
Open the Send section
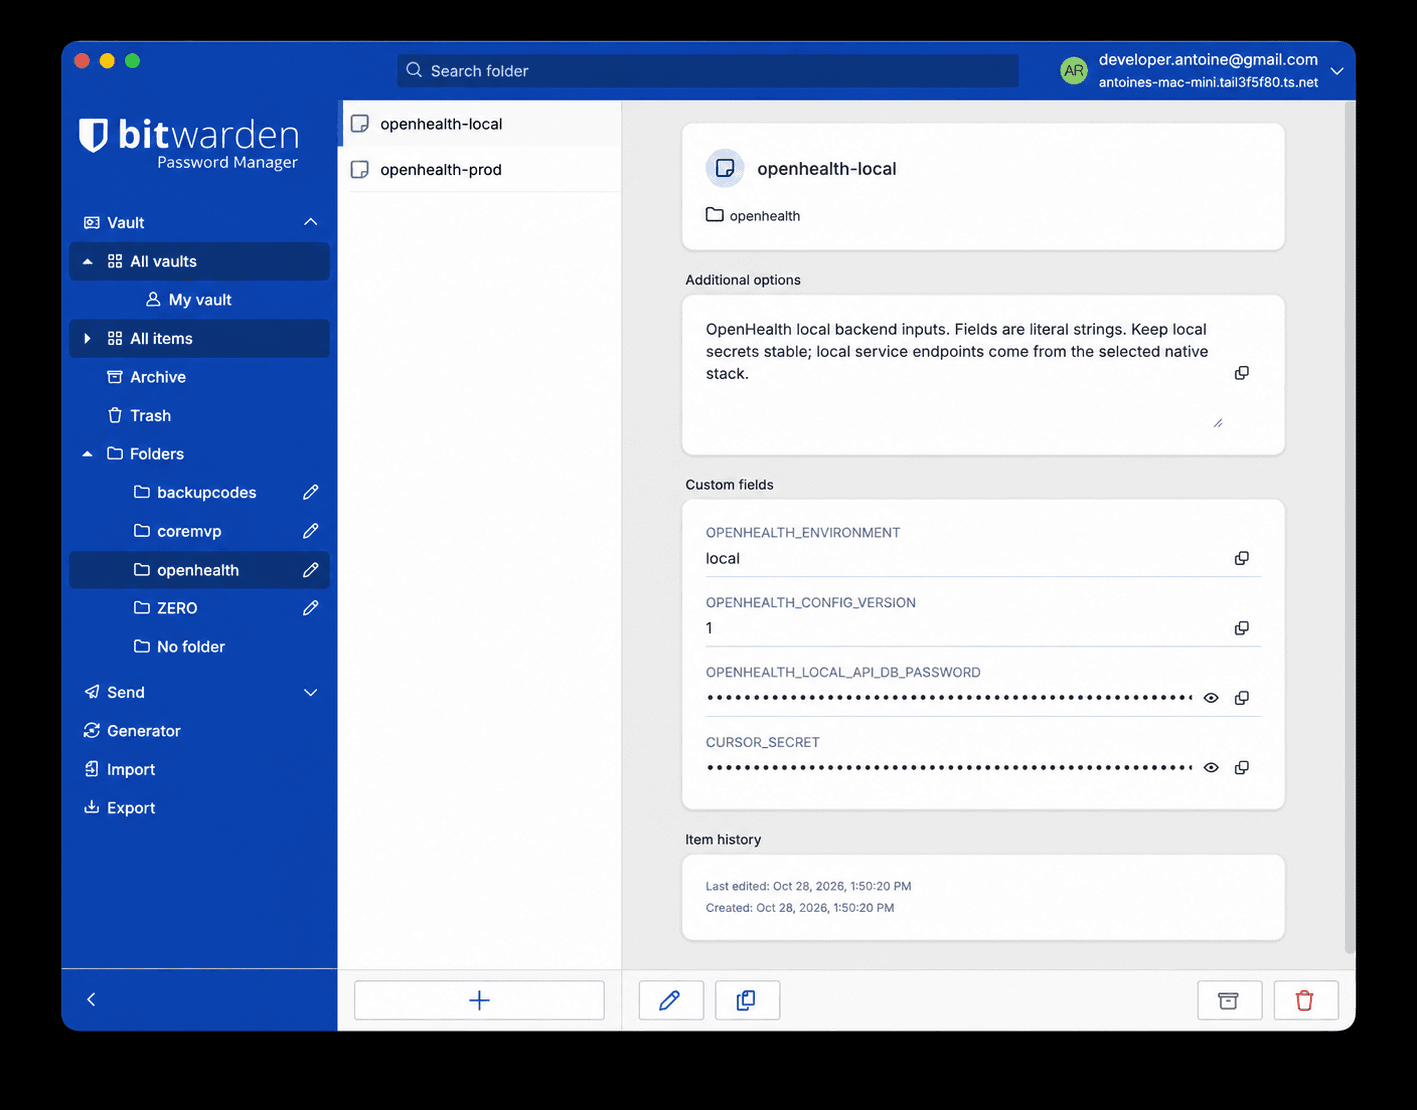coord(125,692)
